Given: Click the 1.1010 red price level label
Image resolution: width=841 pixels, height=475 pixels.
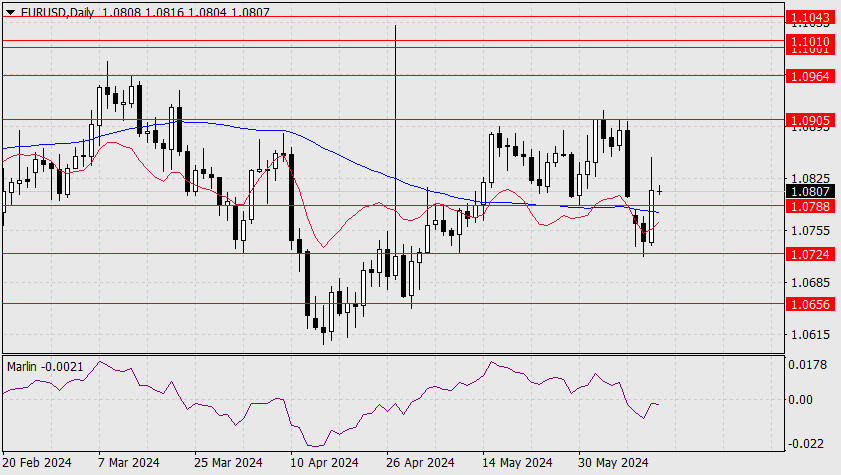Looking at the screenshot, I should 810,41.
